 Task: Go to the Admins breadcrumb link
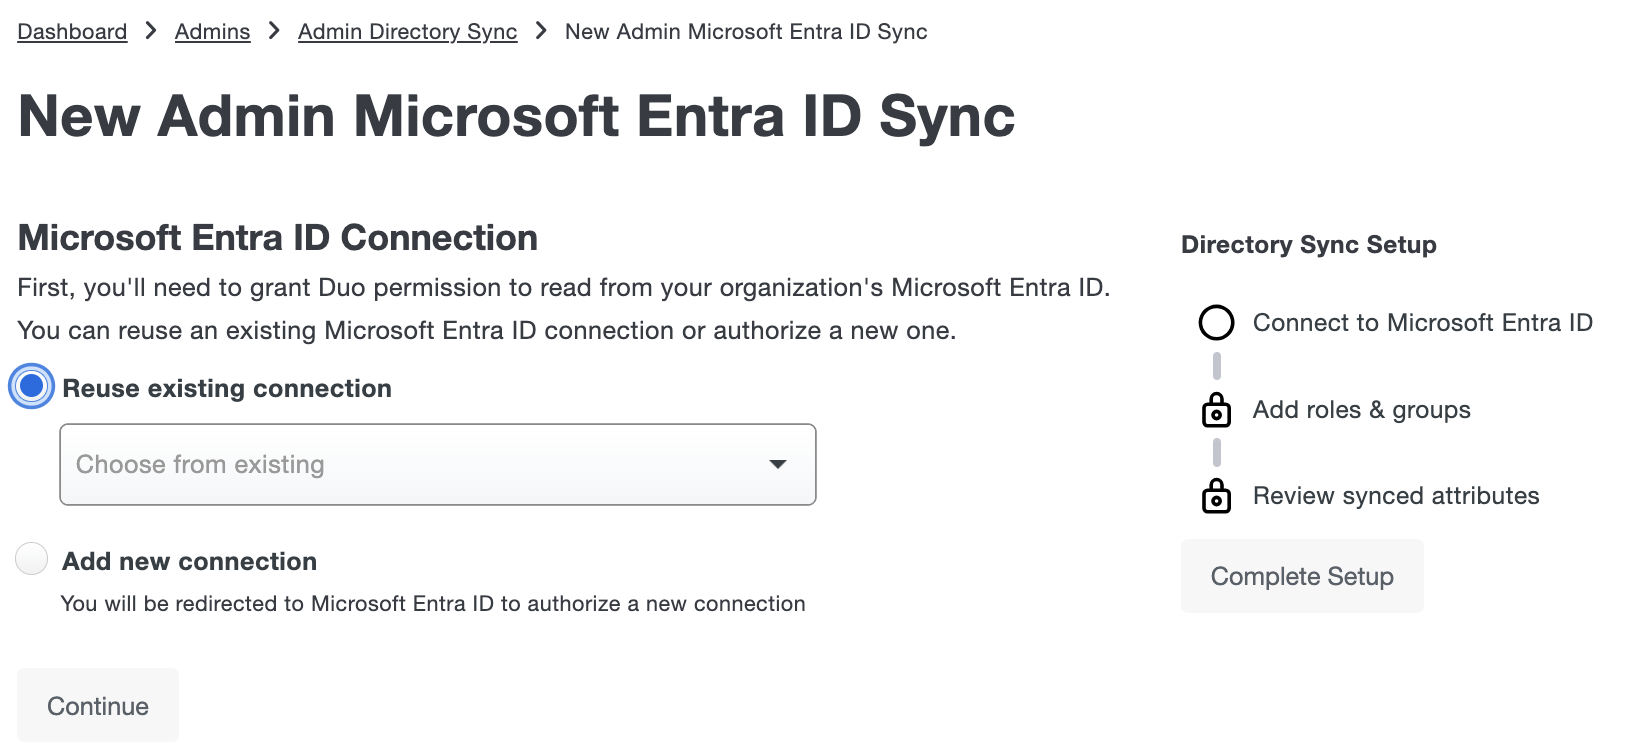pyautogui.click(x=212, y=32)
